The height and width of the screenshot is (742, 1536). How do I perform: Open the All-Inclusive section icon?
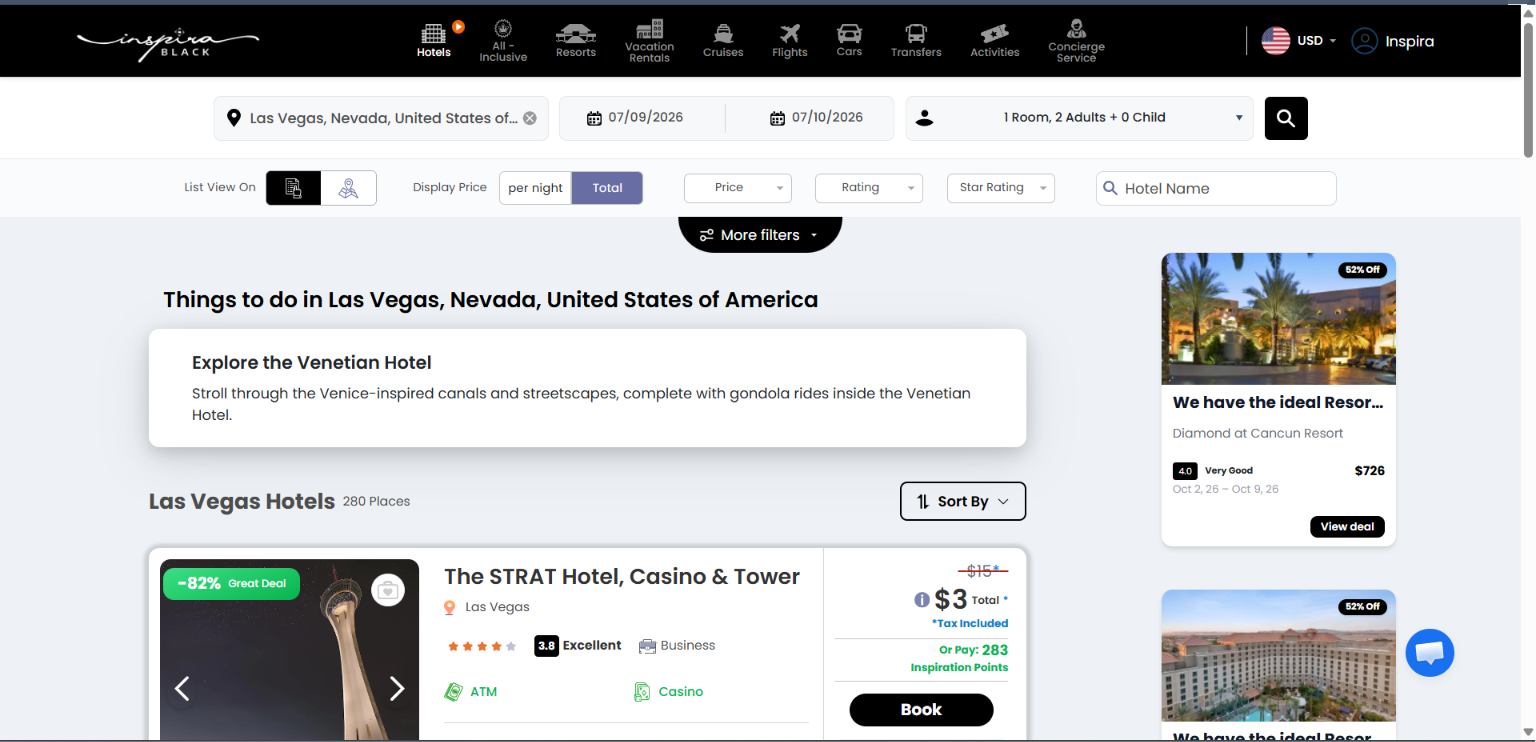pos(503,28)
